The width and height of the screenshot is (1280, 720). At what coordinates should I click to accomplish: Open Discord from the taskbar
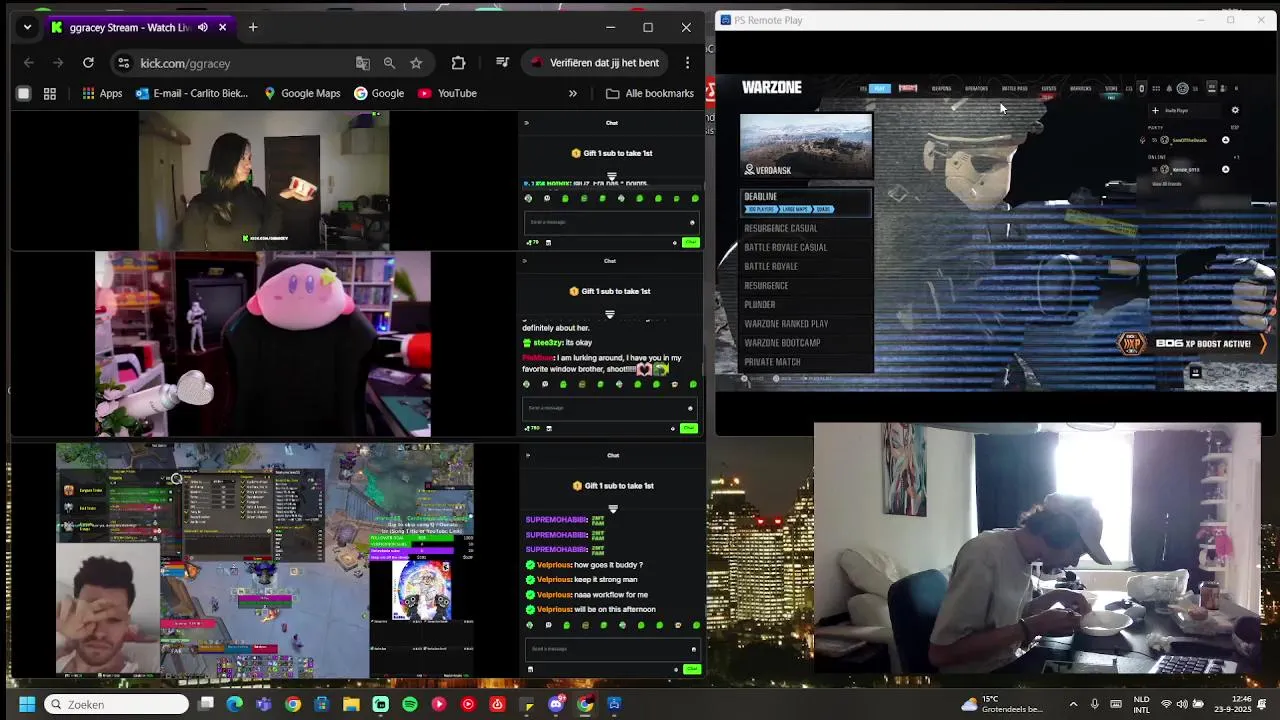556,704
